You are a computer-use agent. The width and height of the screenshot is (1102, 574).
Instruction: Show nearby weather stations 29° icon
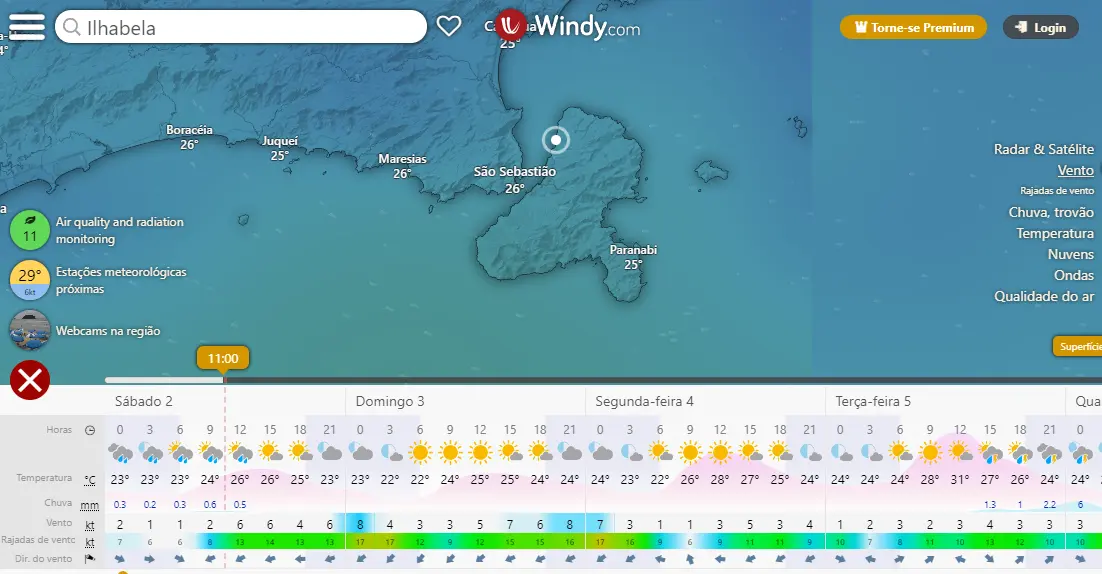pos(30,280)
